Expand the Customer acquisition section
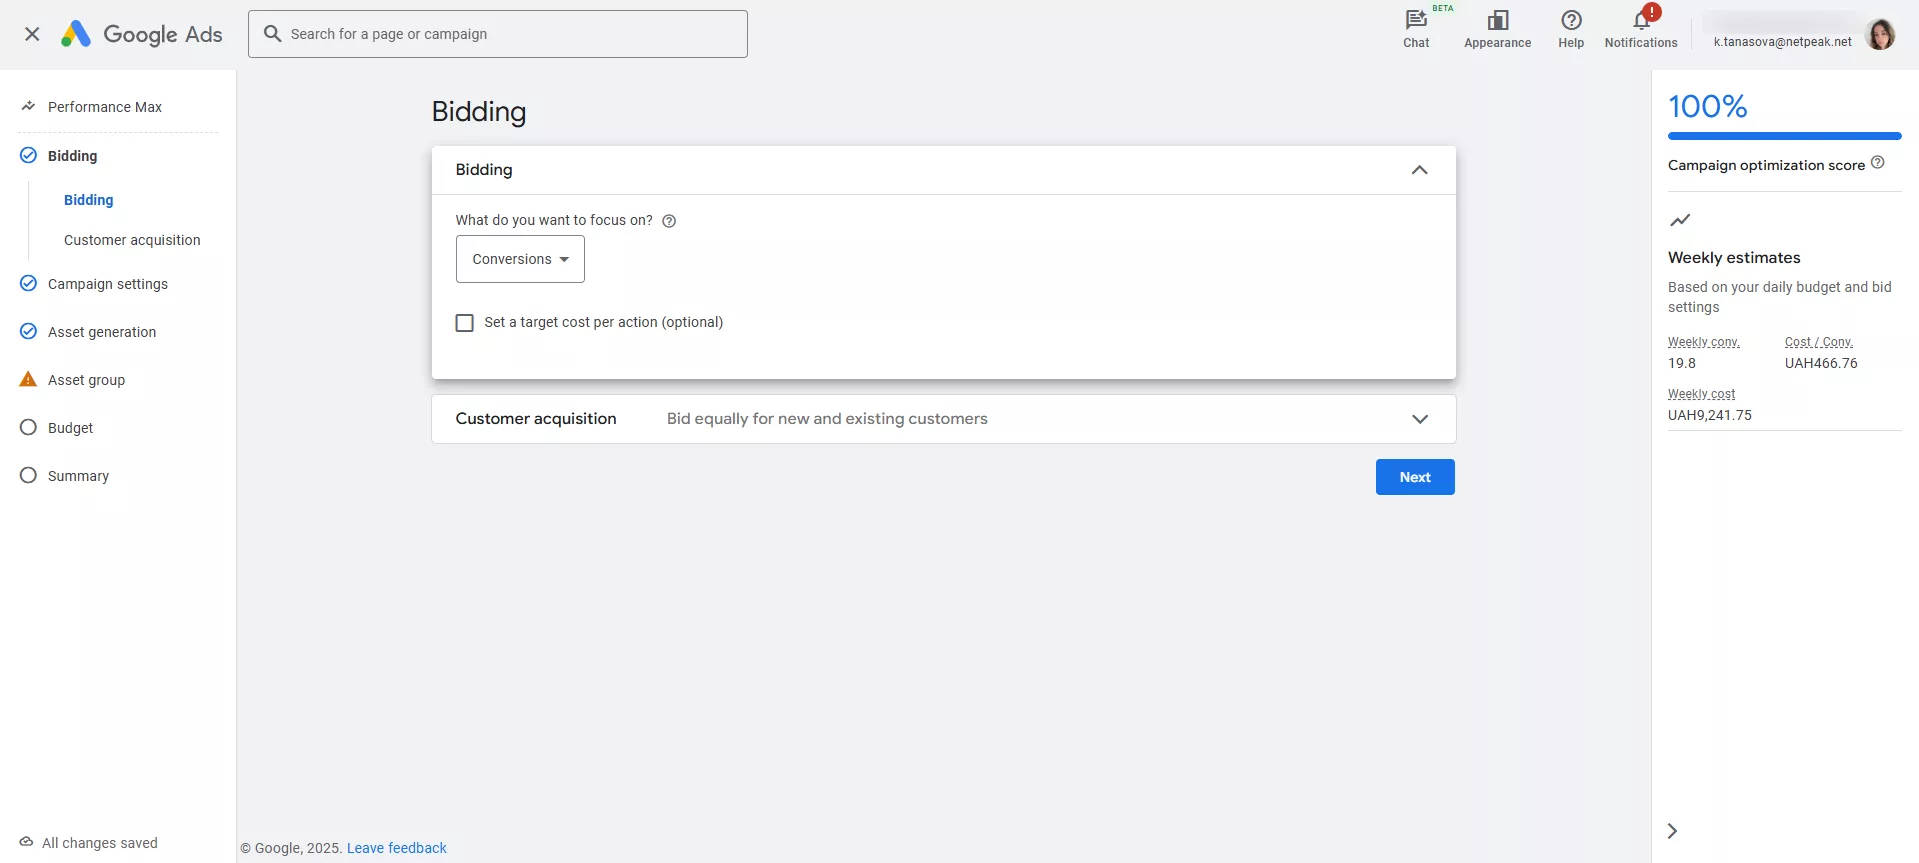This screenshot has width=1919, height=863. point(1419,419)
